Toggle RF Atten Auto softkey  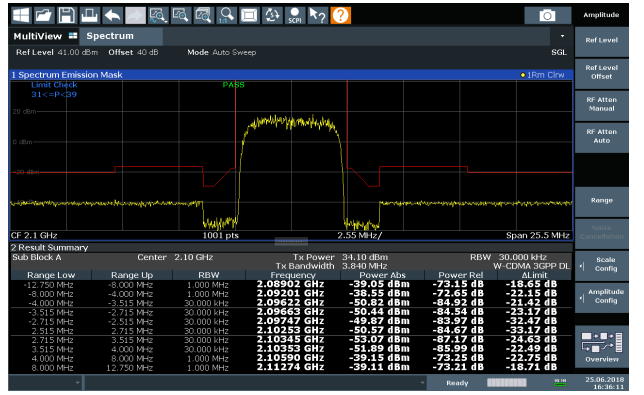click(x=602, y=136)
